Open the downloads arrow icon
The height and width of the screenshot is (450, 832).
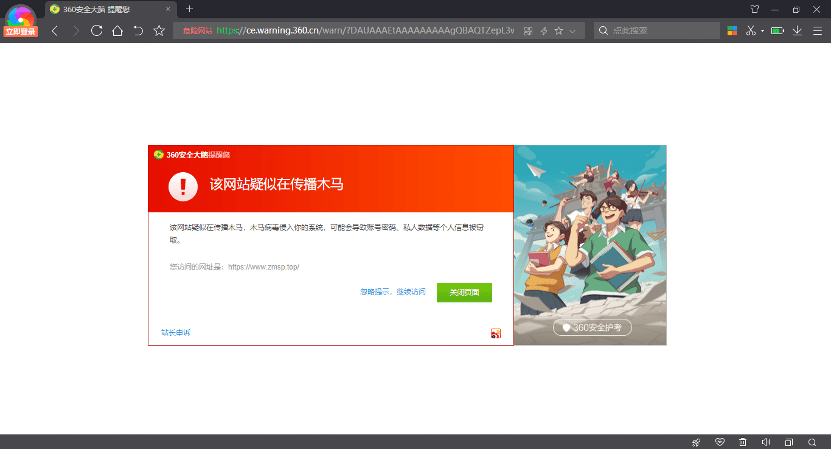click(797, 31)
